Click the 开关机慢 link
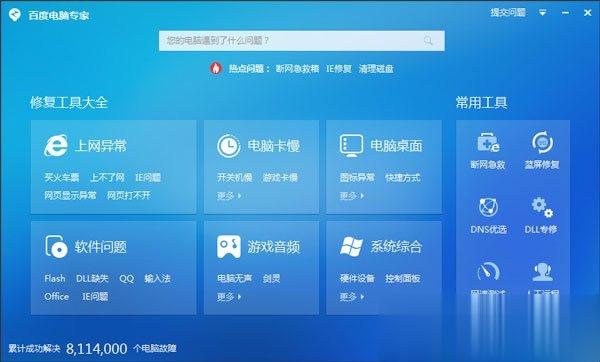The width and height of the screenshot is (600, 362). [x=235, y=177]
